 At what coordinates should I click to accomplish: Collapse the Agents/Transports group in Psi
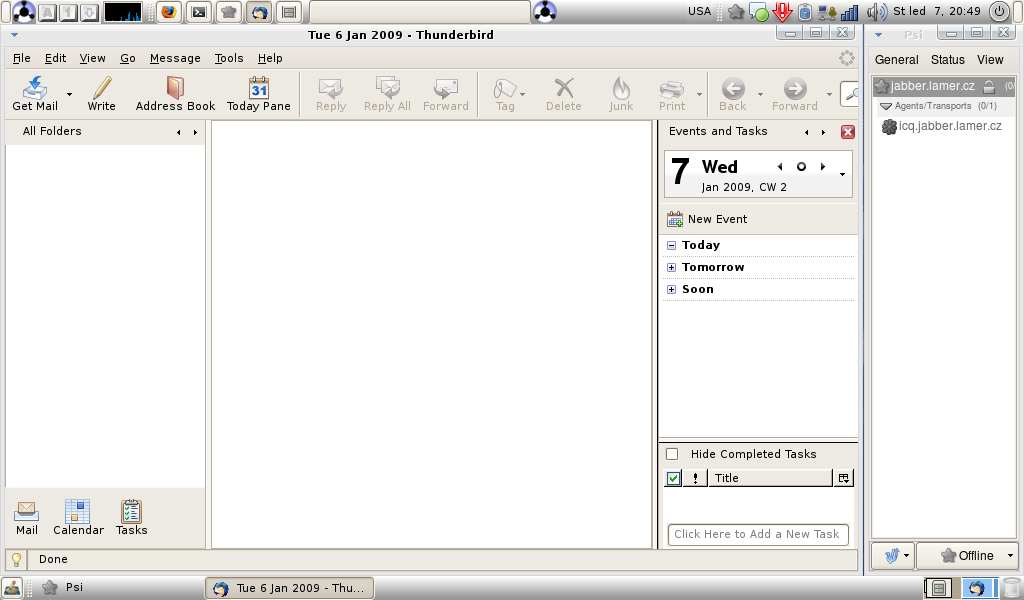point(886,106)
